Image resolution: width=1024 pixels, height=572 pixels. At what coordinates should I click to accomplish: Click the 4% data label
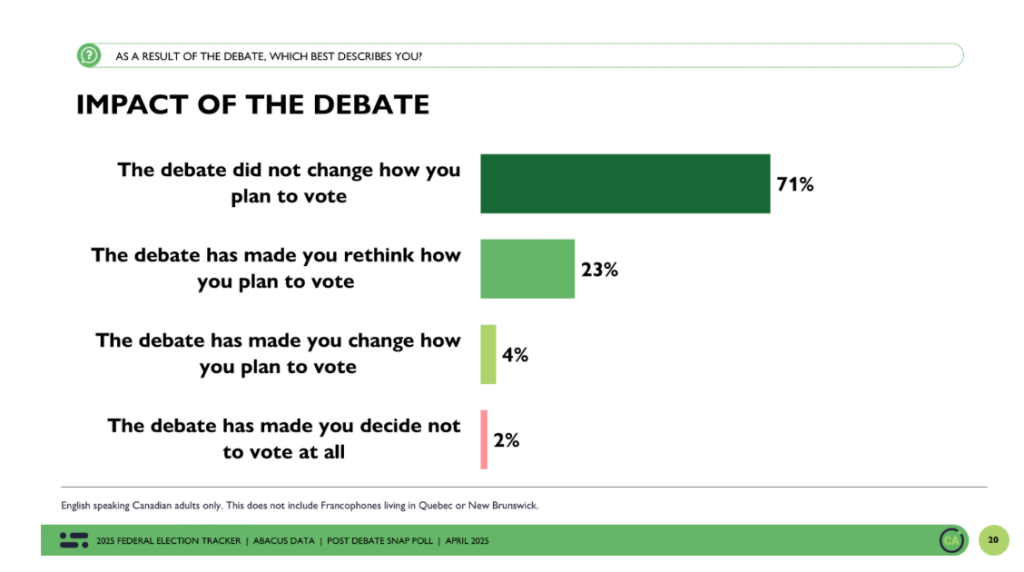[x=515, y=355]
